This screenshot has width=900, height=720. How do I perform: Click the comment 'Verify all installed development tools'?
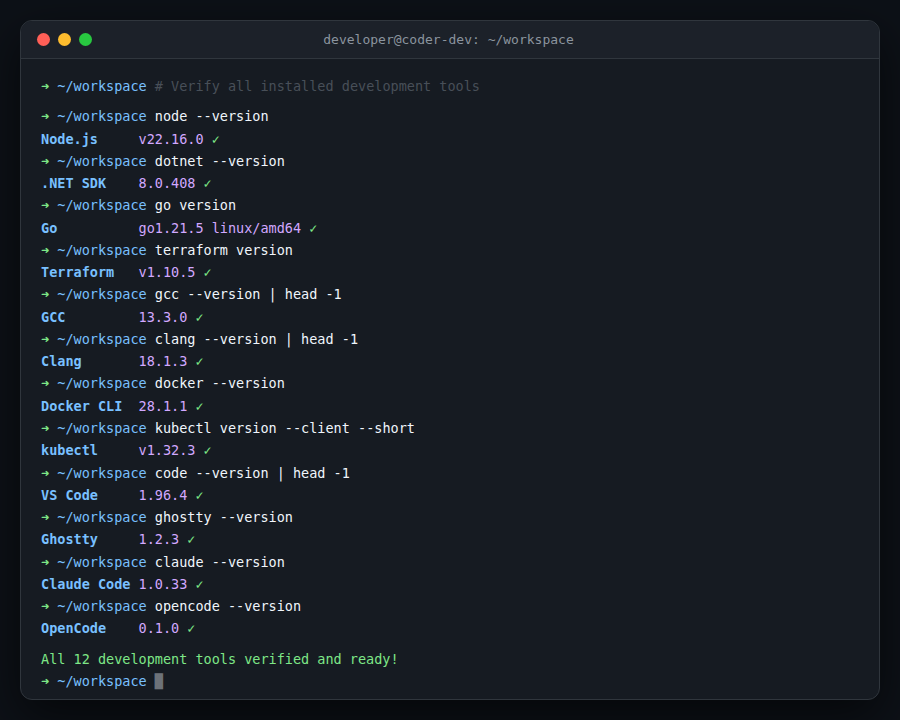point(317,86)
